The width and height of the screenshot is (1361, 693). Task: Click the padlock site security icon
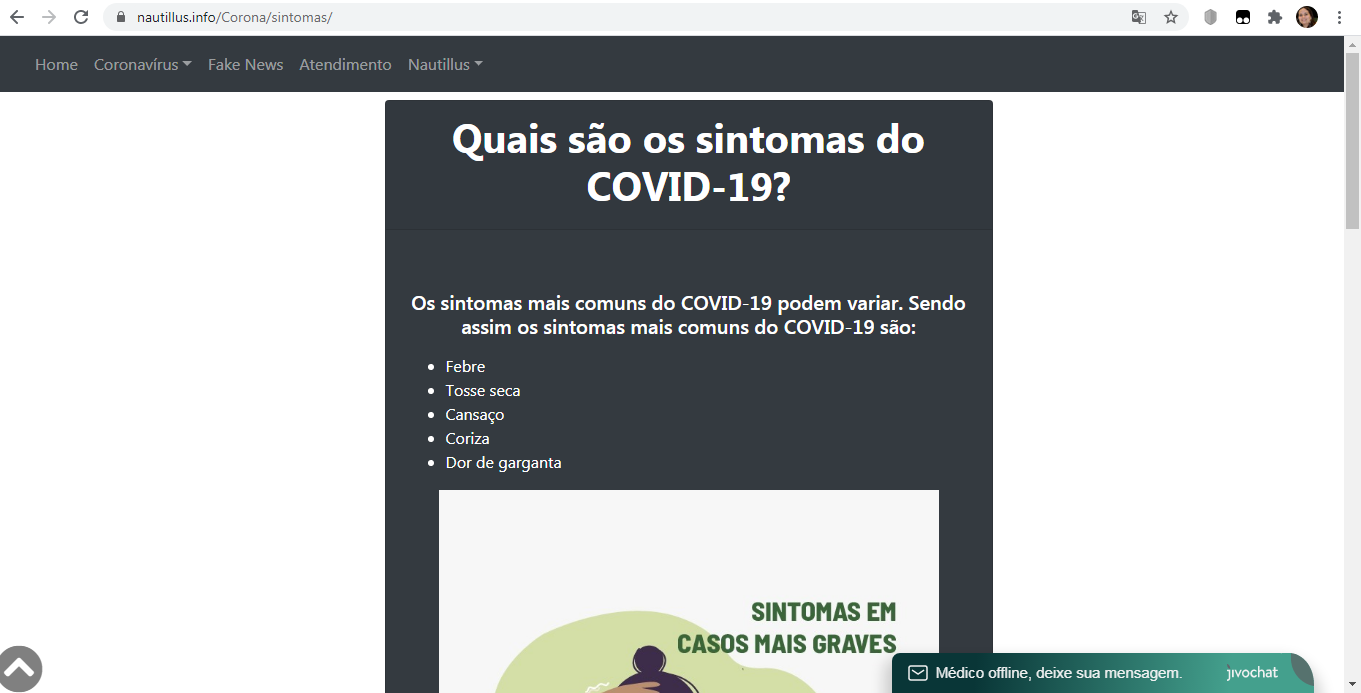pos(119,17)
